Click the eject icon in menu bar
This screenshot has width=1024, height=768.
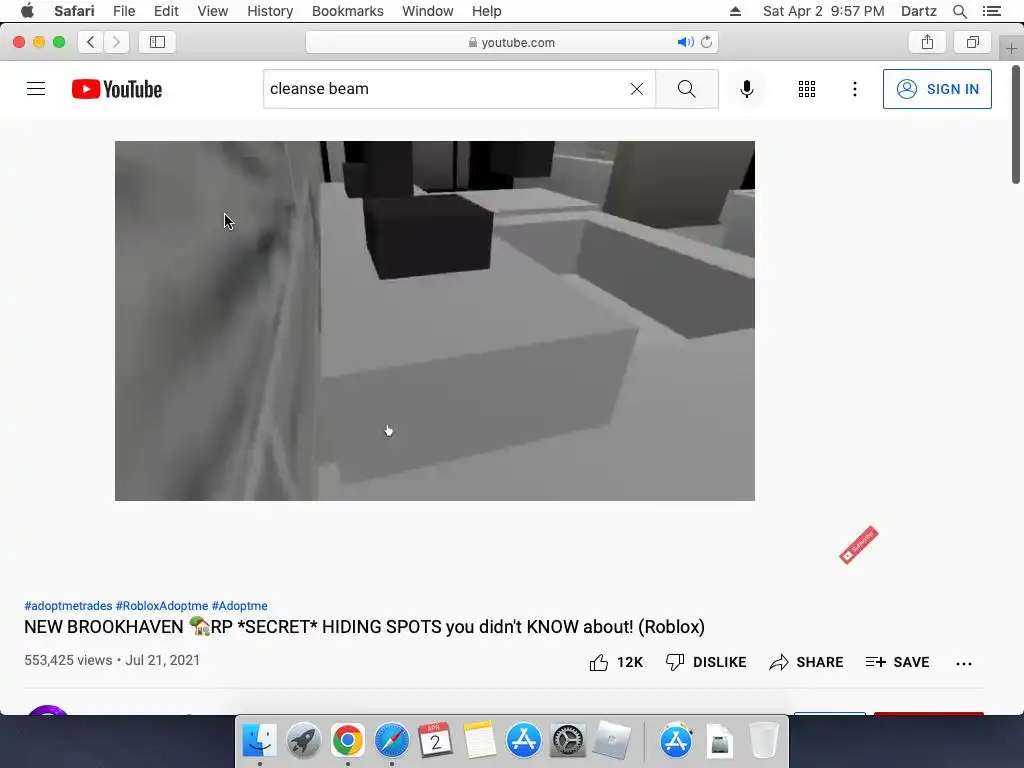click(735, 11)
